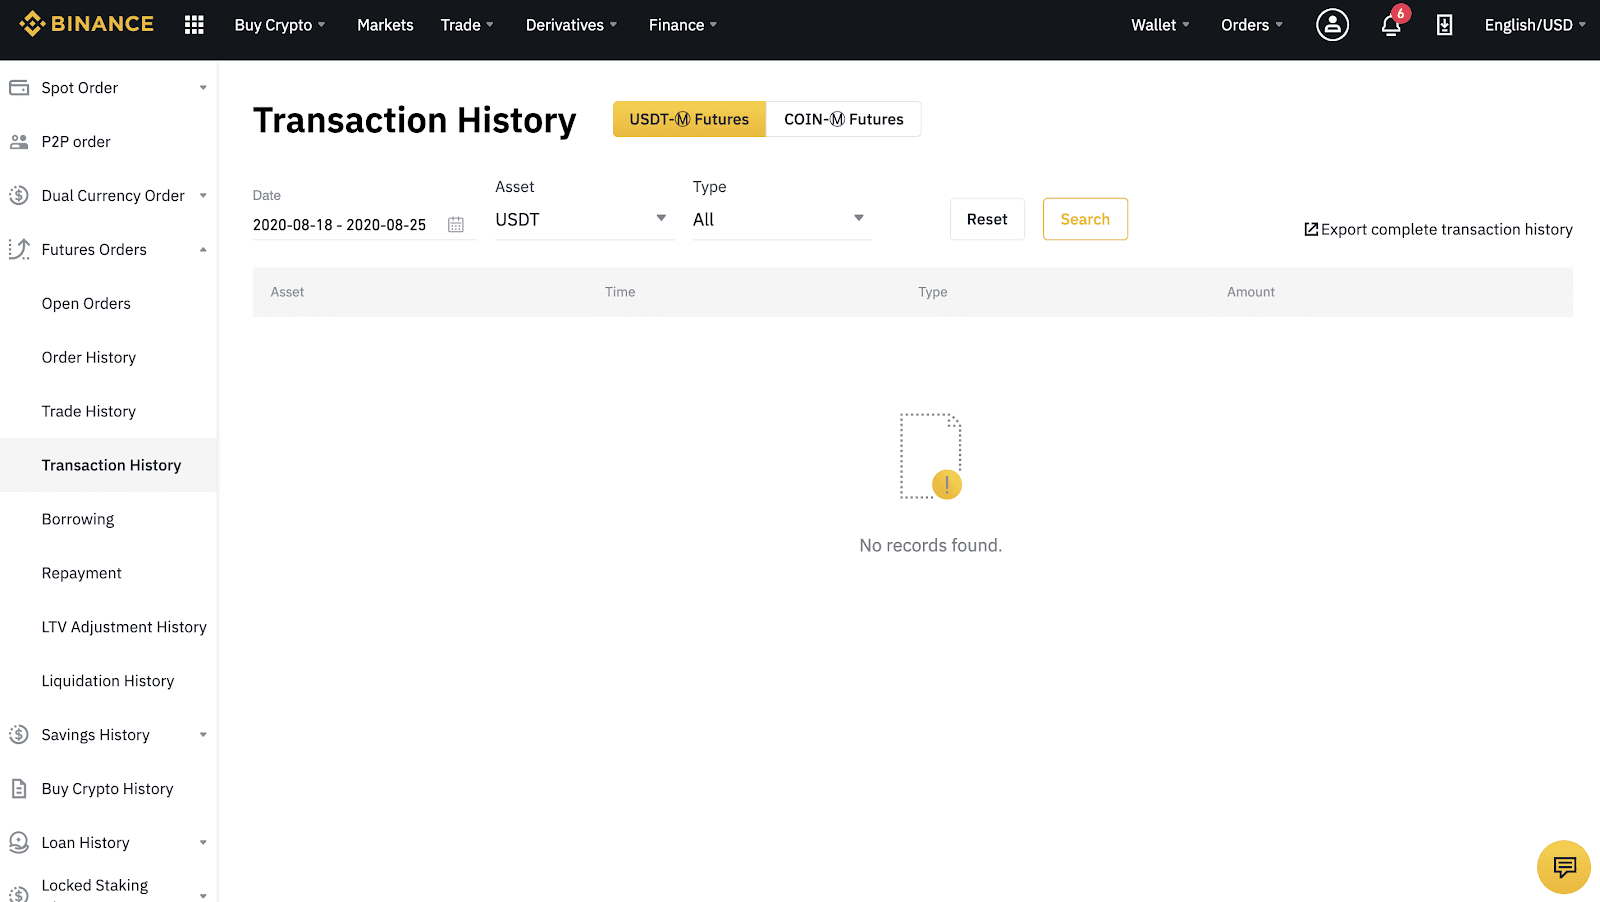Open Liquidation History in the sidebar
The height and width of the screenshot is (902, 1600).
click(x=108, y=681)
